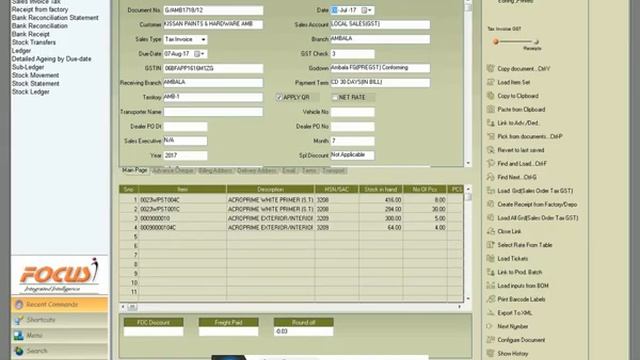Switch to the Delivery Address tab
Image resolution: width=640 pixels, height=360 pixels.
pyautogui.click(x=257, y=171)
